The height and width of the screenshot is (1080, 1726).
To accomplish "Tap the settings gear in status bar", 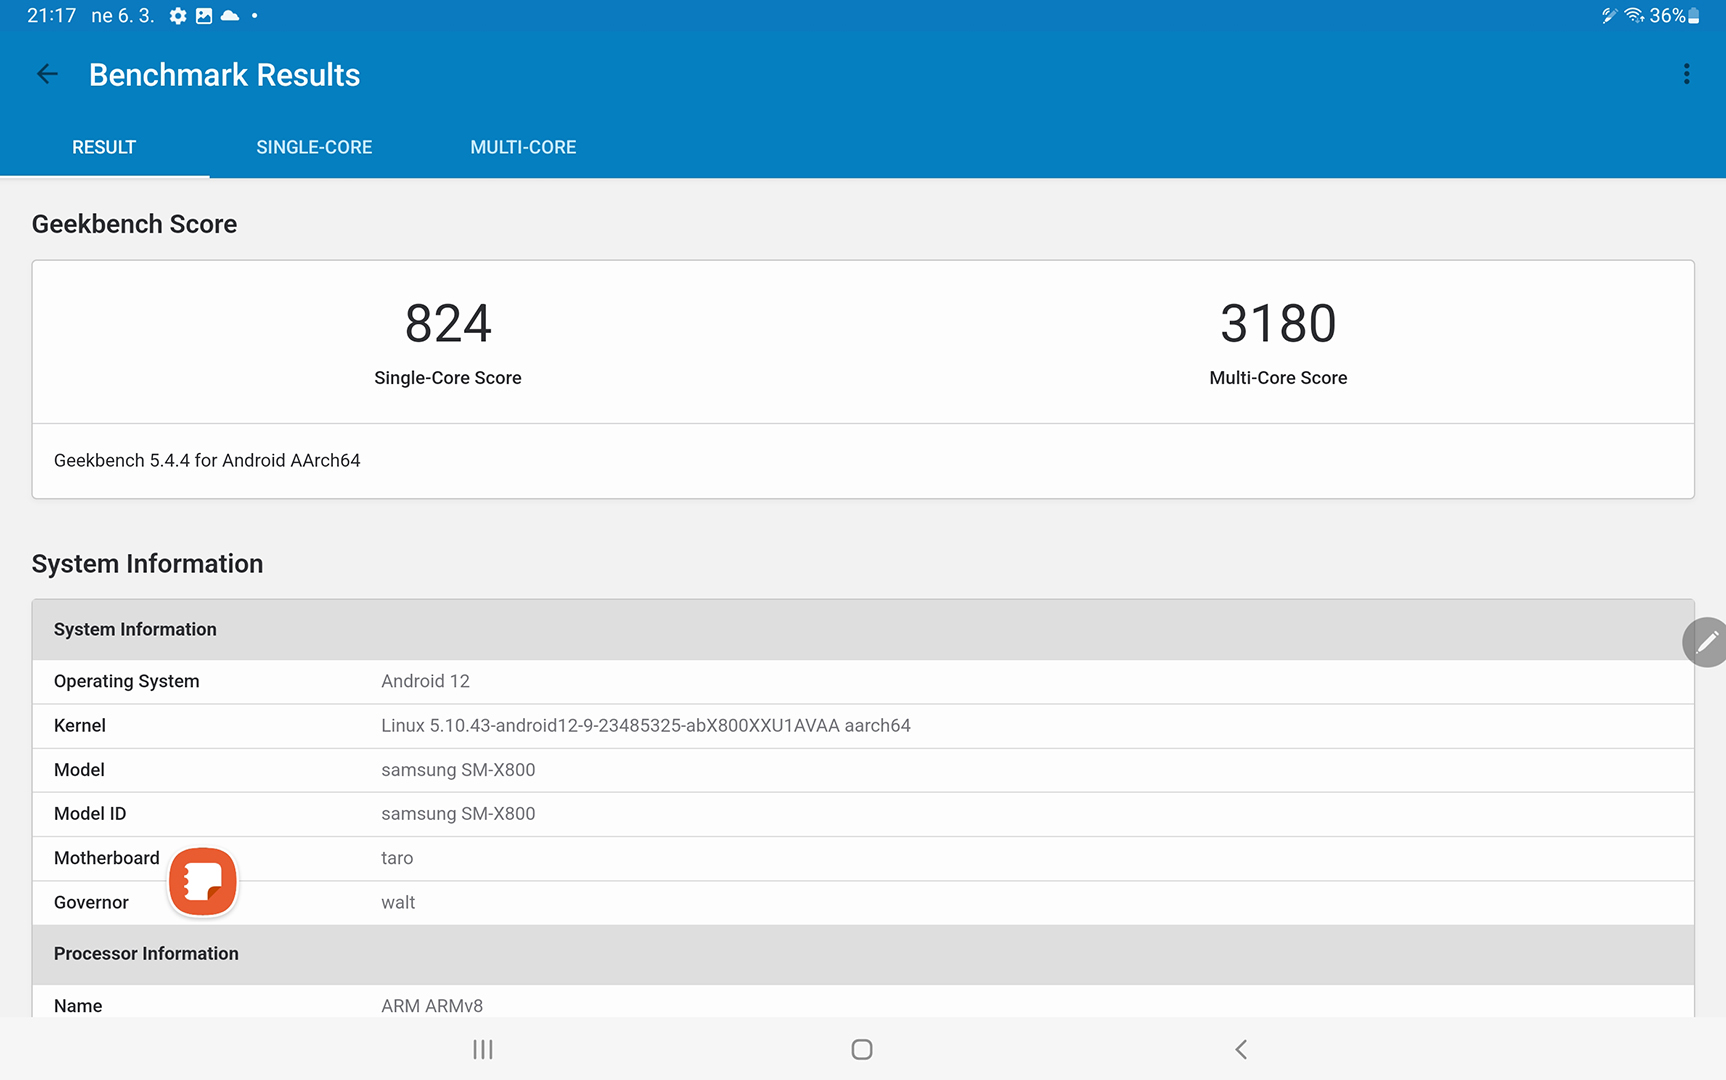I will (178, 16).
